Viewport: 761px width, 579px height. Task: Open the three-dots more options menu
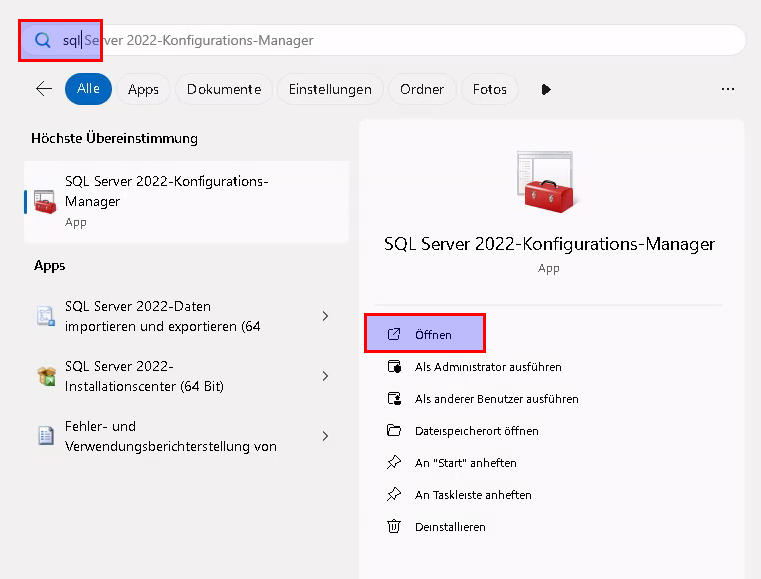coord(728,89)
